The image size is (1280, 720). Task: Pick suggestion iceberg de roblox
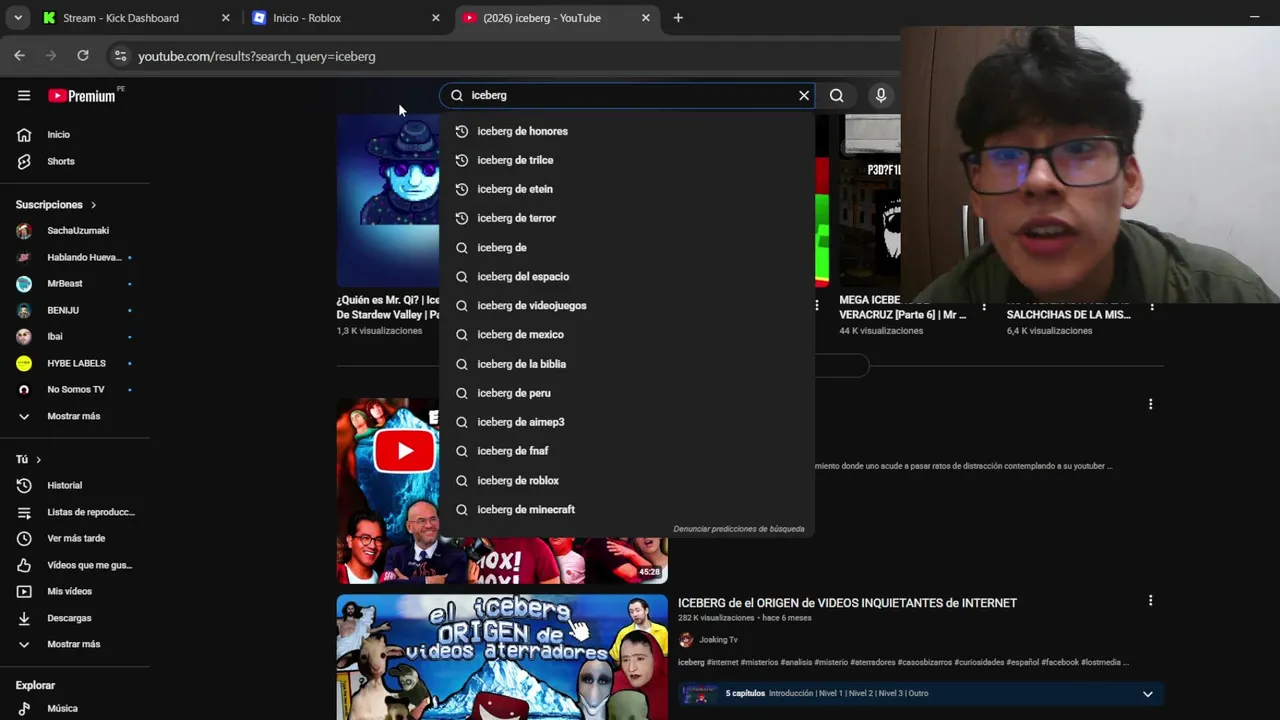[x=627, y=481]
